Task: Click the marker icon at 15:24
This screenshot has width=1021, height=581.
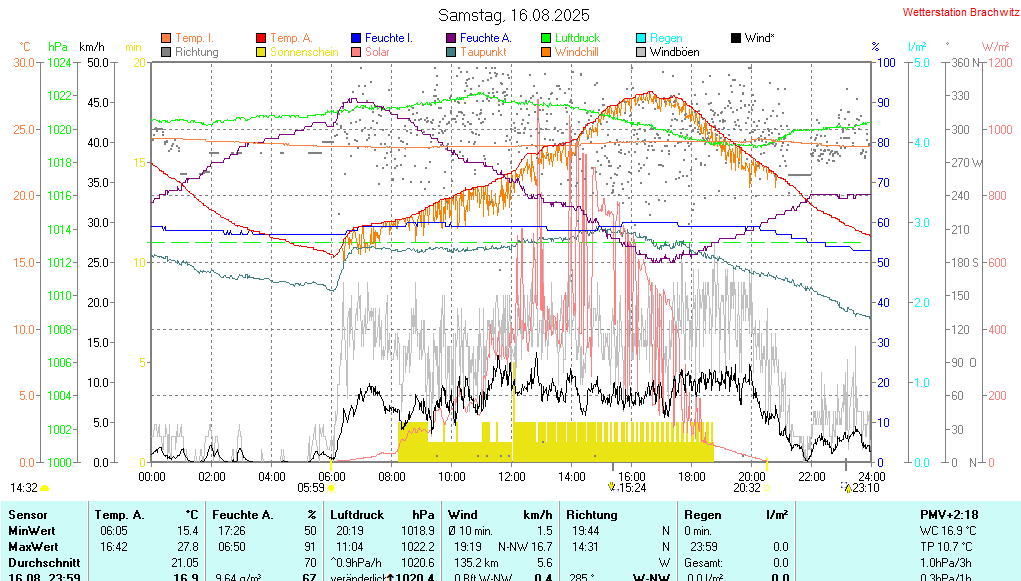Action: [x=612, y=488]
